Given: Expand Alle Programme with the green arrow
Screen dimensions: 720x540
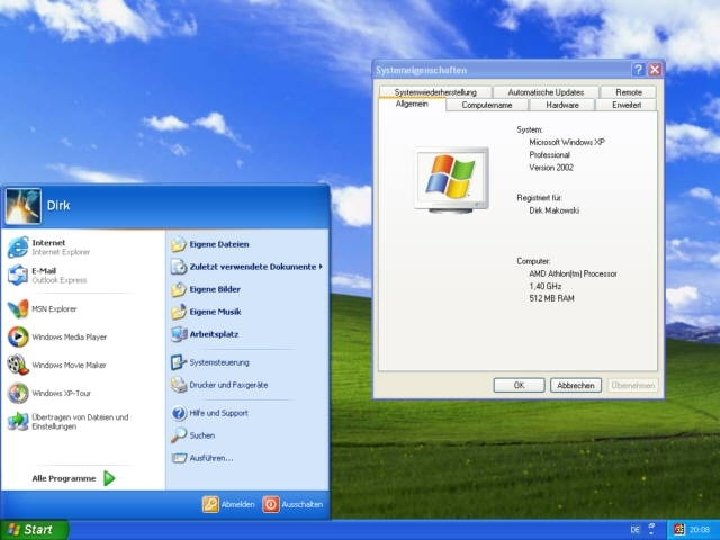Looking at the screenshot, I should [x=109, y=478].
